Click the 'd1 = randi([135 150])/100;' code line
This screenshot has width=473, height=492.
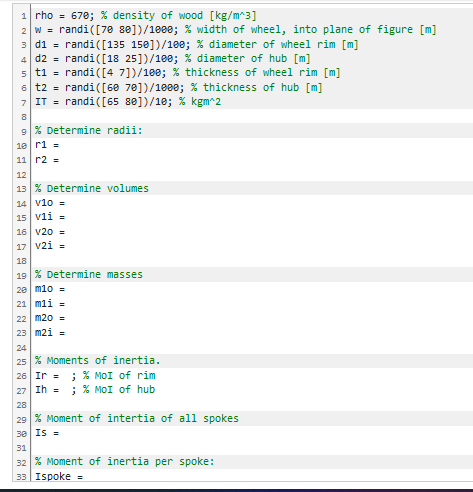click(x=112, y=44)
